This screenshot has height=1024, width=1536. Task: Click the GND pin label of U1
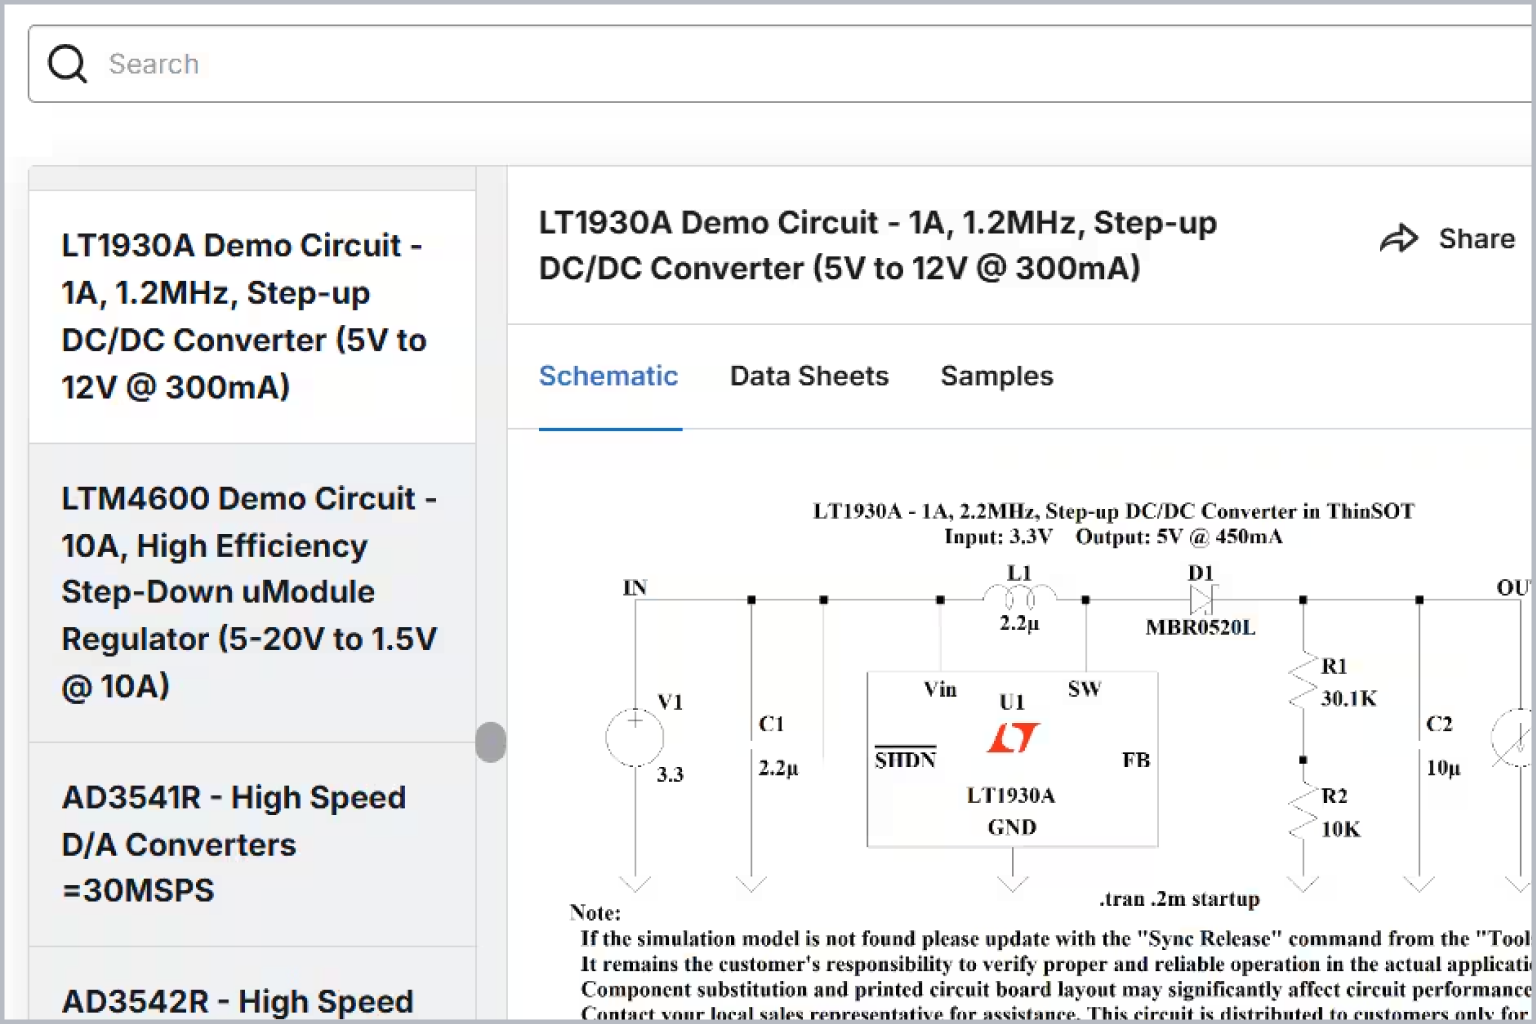1012,827
